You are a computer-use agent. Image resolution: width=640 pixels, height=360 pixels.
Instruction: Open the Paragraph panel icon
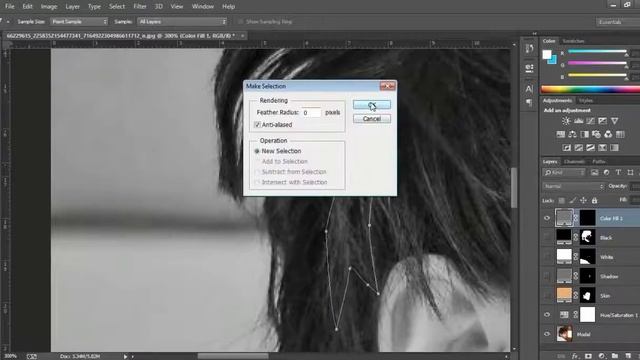[529, 102]
